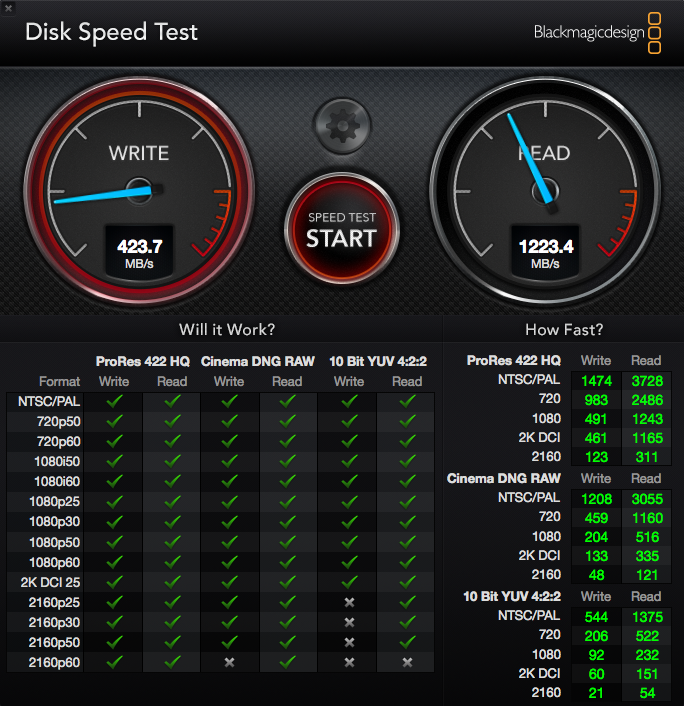Click Cinema DNG 2K DCI write value 133

pyautogui.click(x=596, y=556)
